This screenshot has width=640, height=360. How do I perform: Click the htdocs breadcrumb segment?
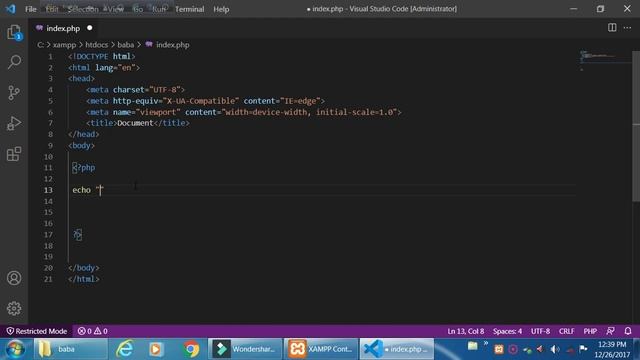tap(96, 45)
